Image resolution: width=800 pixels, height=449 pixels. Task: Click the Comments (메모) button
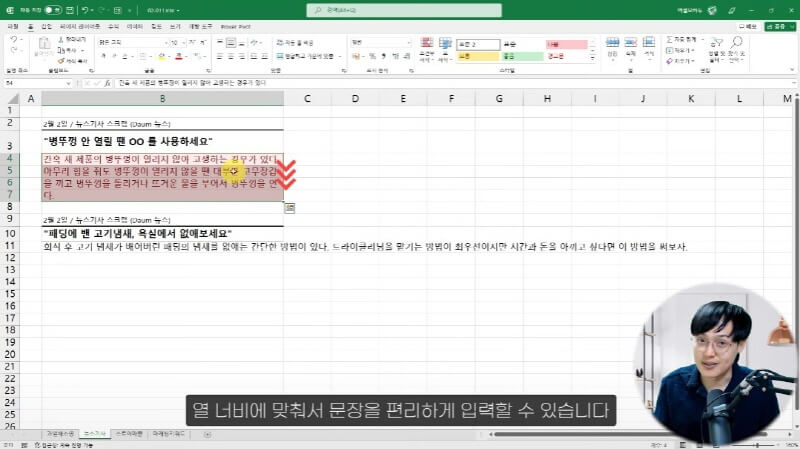point(747,27)
